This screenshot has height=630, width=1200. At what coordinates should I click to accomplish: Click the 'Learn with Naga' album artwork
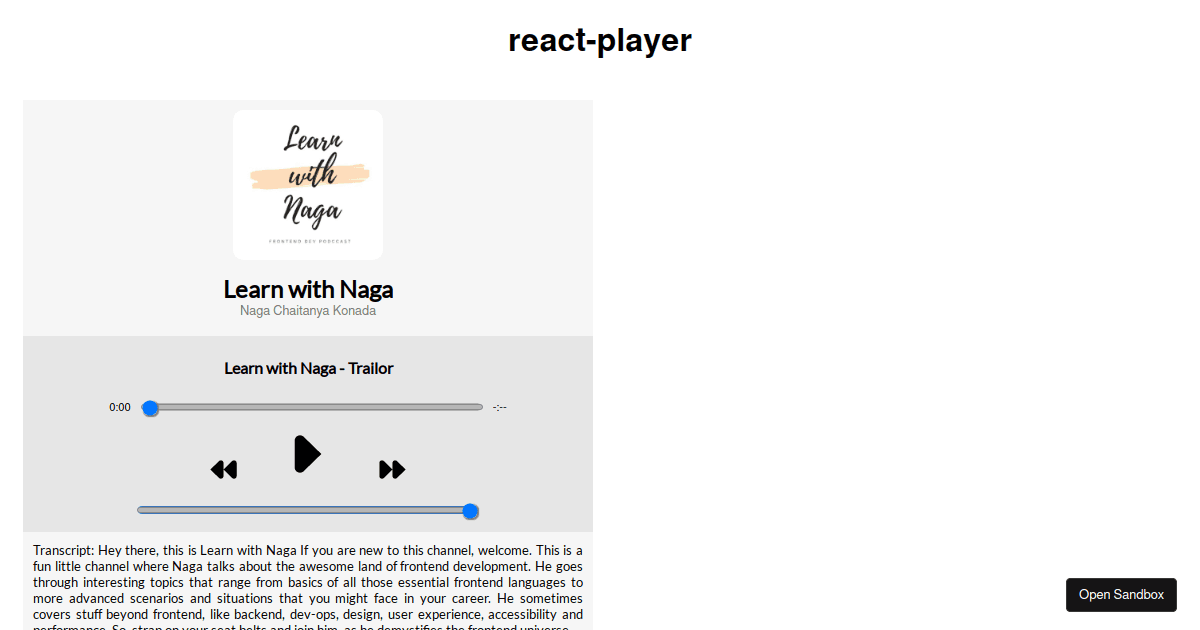(x=307, y=184)
